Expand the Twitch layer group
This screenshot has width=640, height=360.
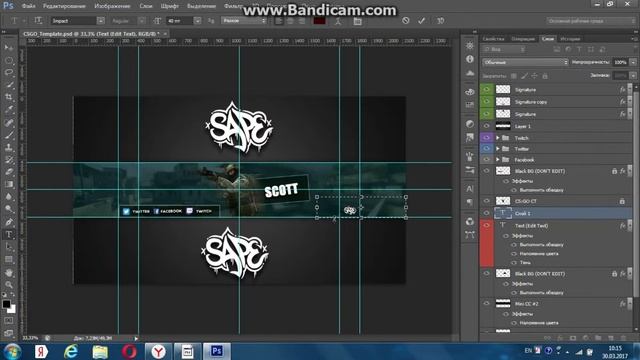tap(498, 138)
